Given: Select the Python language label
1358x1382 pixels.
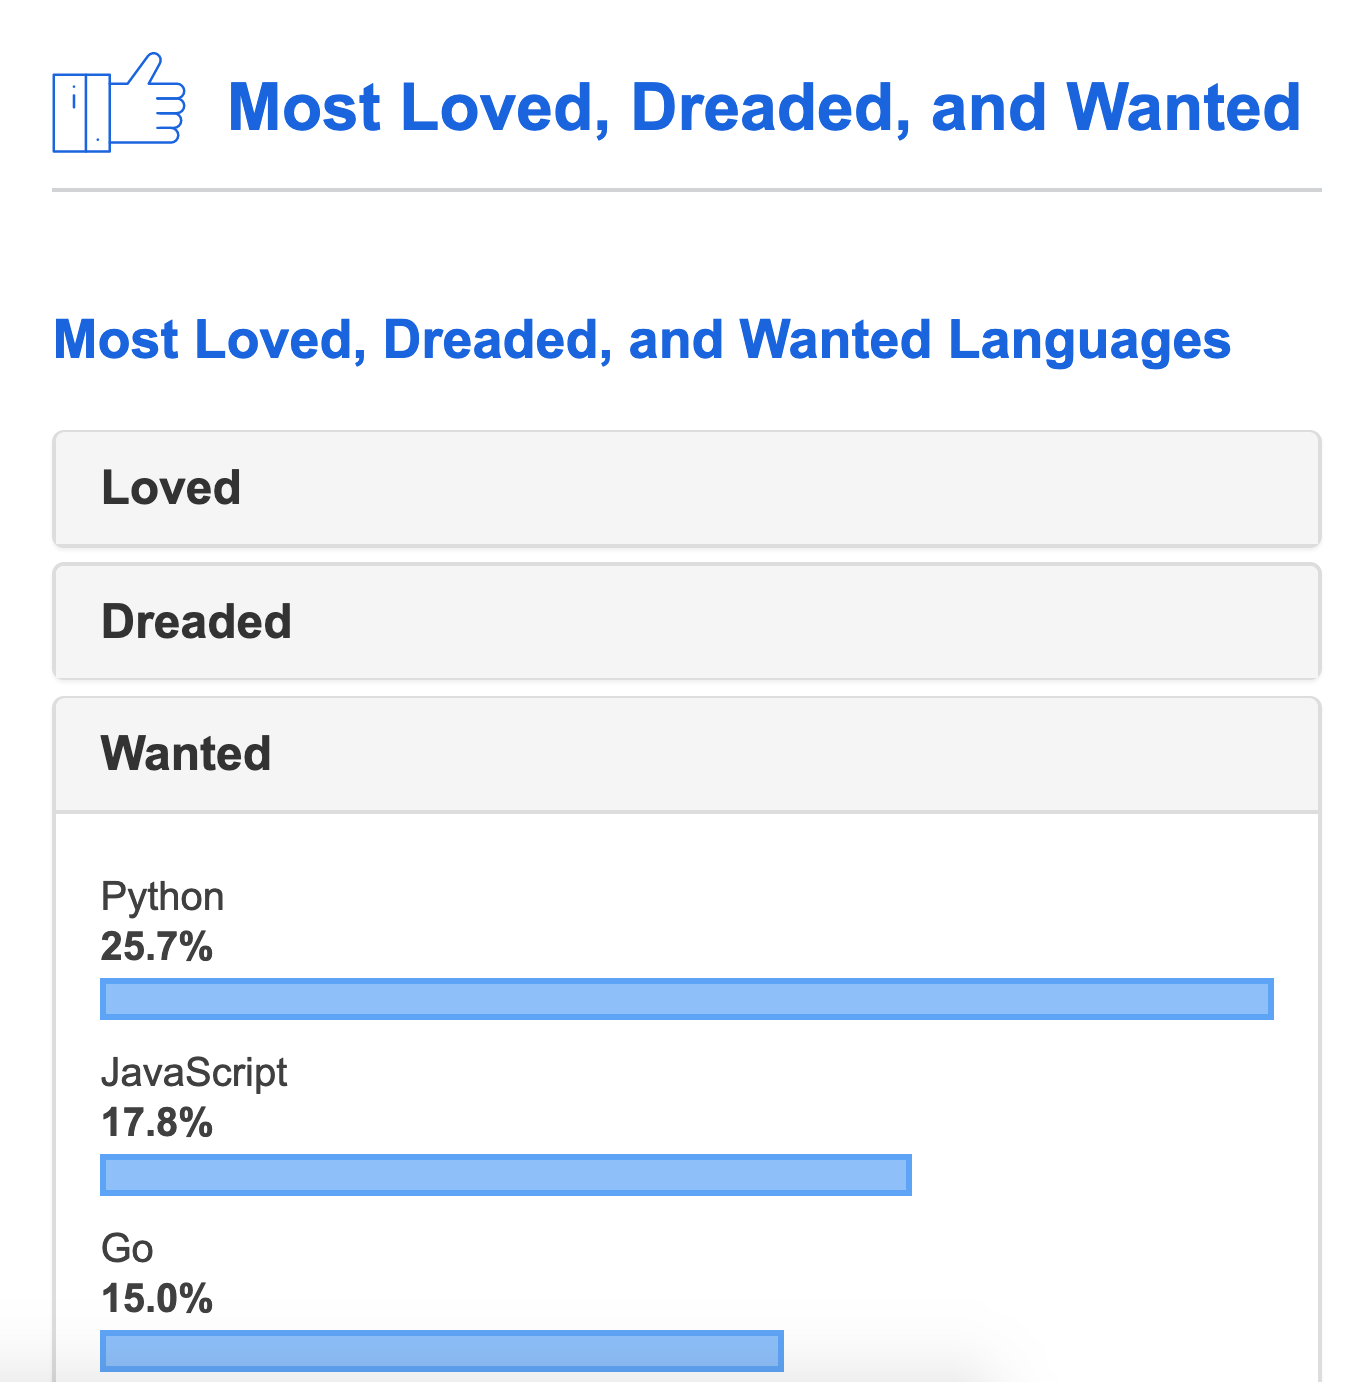Looking at the screenshot, I should 162,897.
